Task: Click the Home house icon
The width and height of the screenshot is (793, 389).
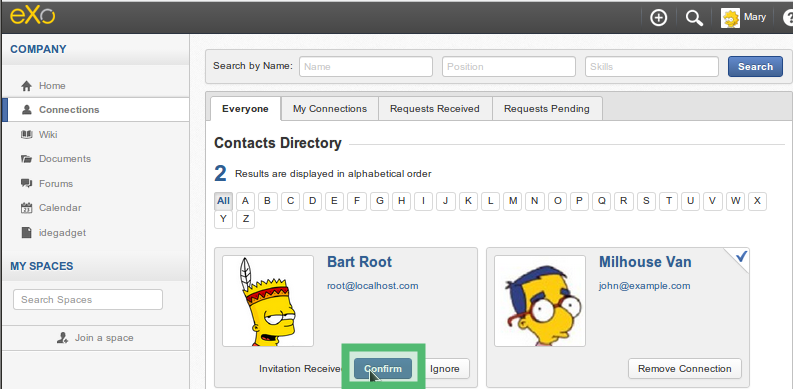Action: point(26,86)
